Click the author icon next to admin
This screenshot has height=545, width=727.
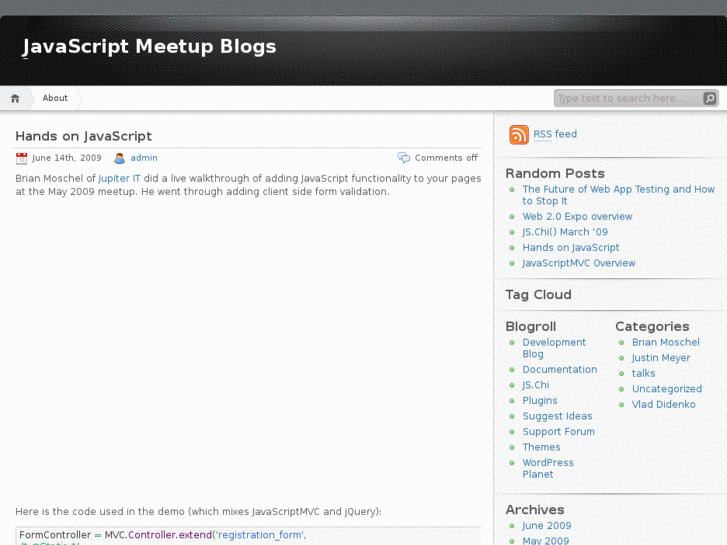click(120, 158)
